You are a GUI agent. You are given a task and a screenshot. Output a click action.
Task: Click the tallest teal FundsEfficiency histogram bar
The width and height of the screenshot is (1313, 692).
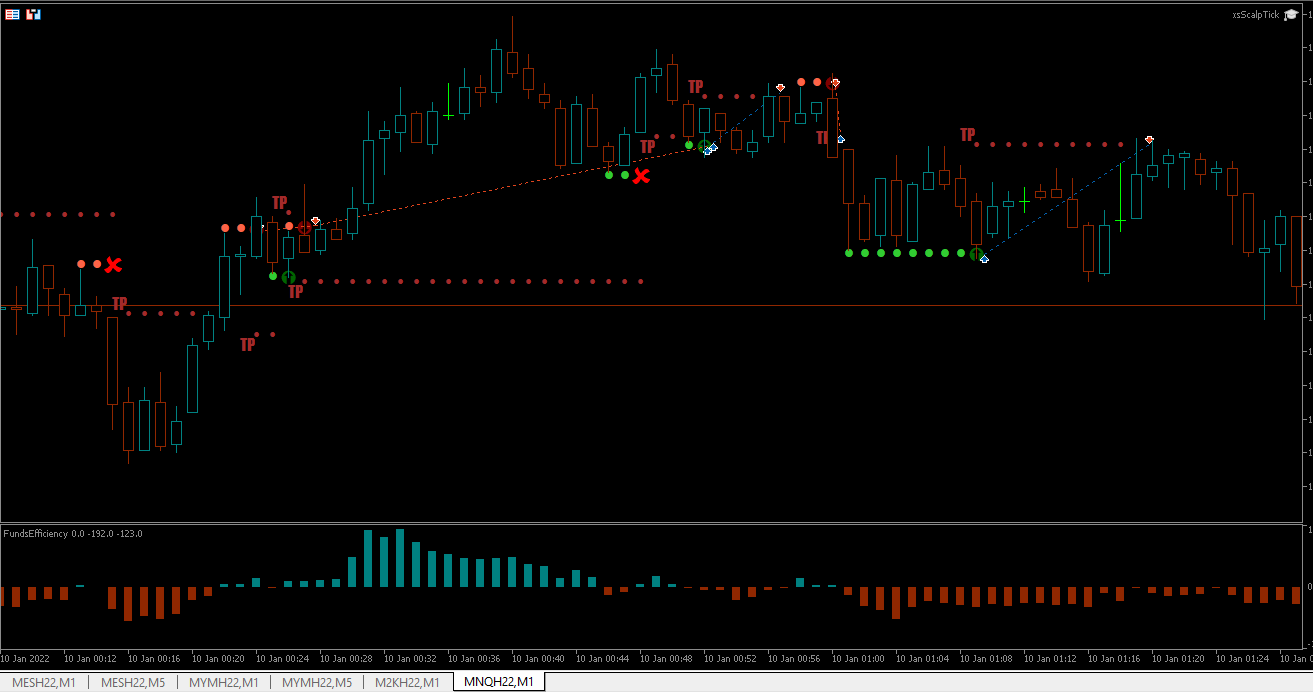click(x=400, y=558)
